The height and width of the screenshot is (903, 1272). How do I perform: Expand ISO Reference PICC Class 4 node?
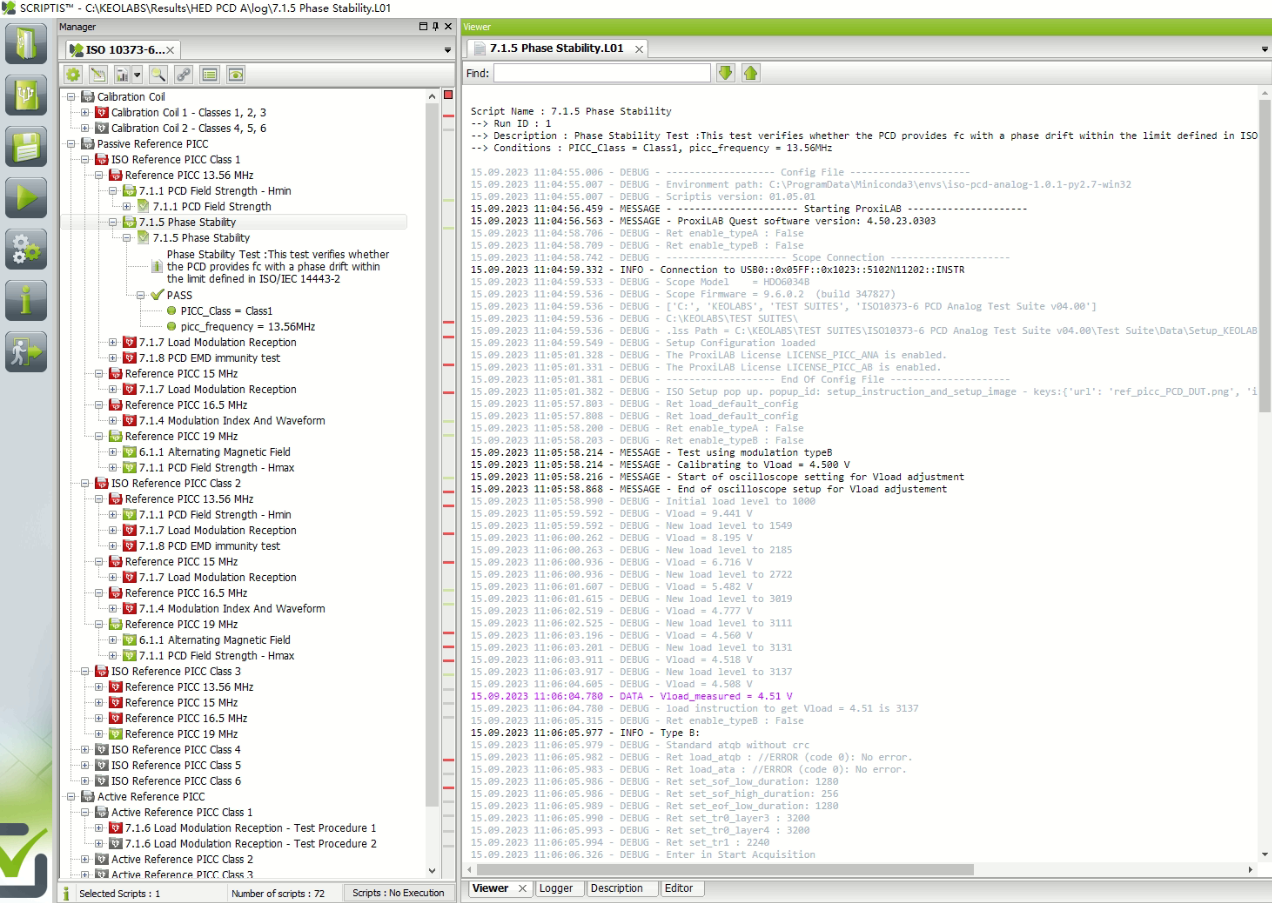(85, 750)
